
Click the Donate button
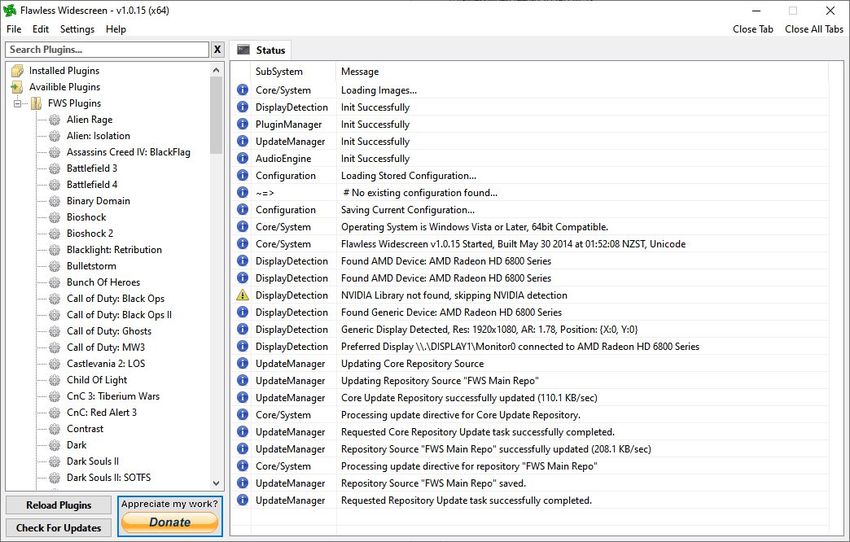click(170, 522)
